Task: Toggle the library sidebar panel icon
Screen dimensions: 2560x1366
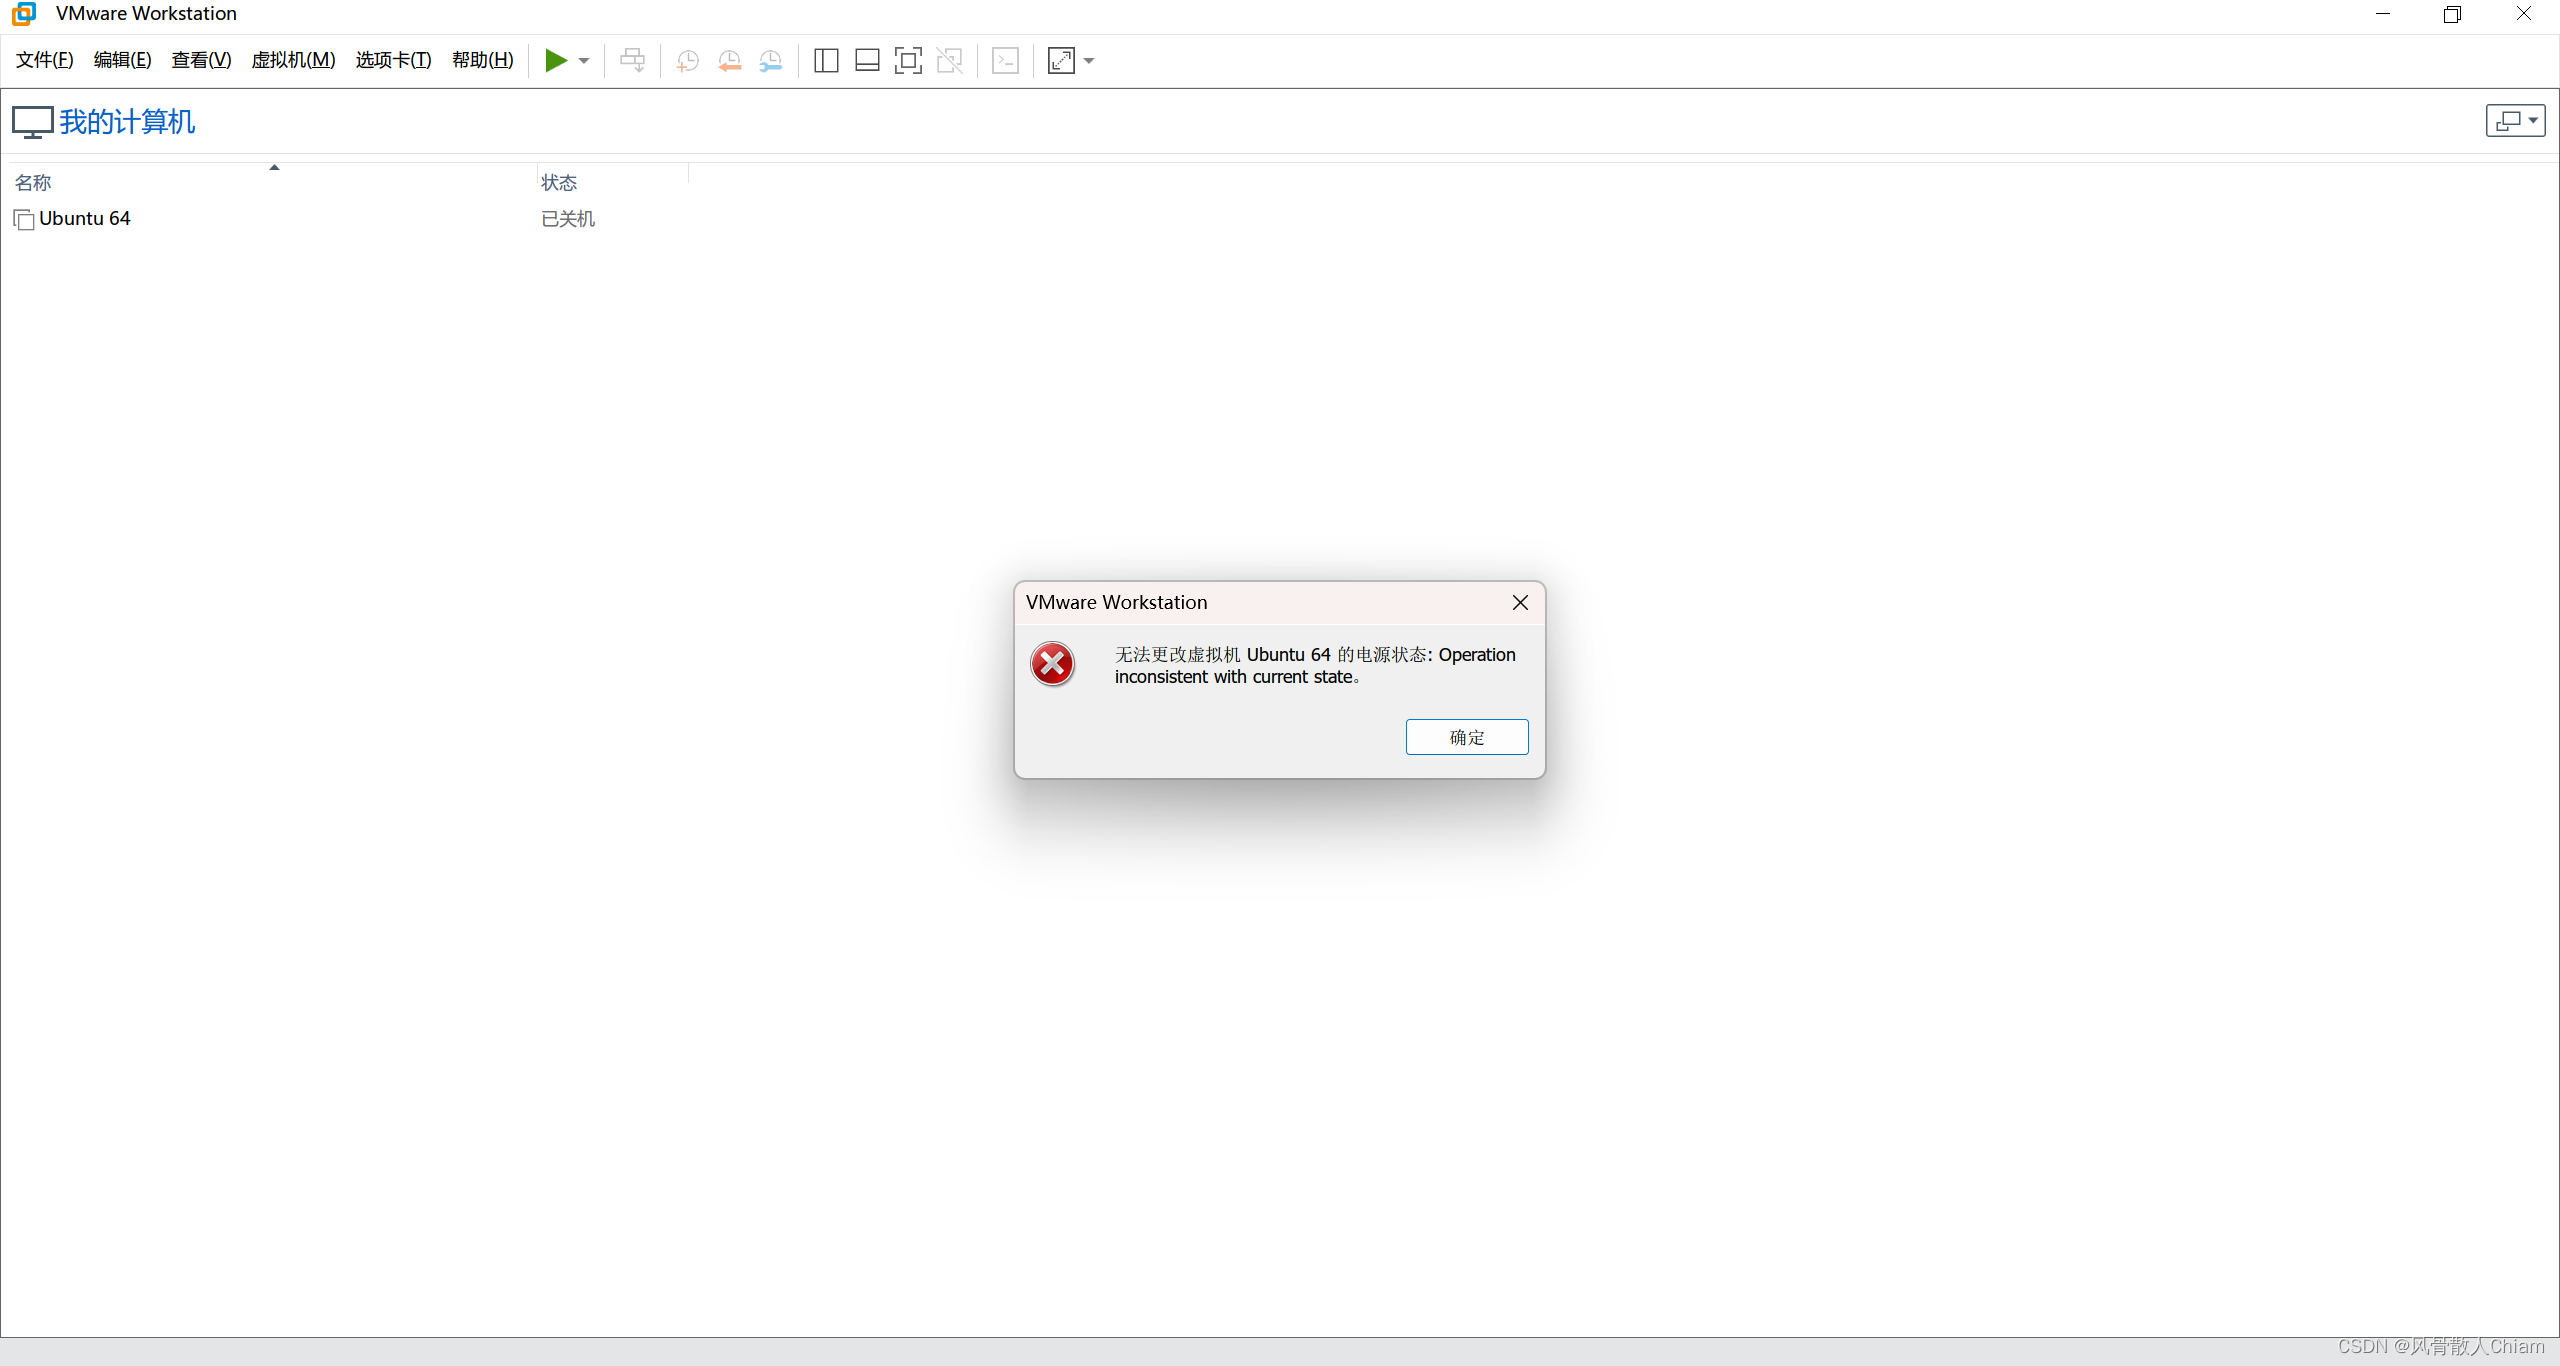Action: [826, 61]
